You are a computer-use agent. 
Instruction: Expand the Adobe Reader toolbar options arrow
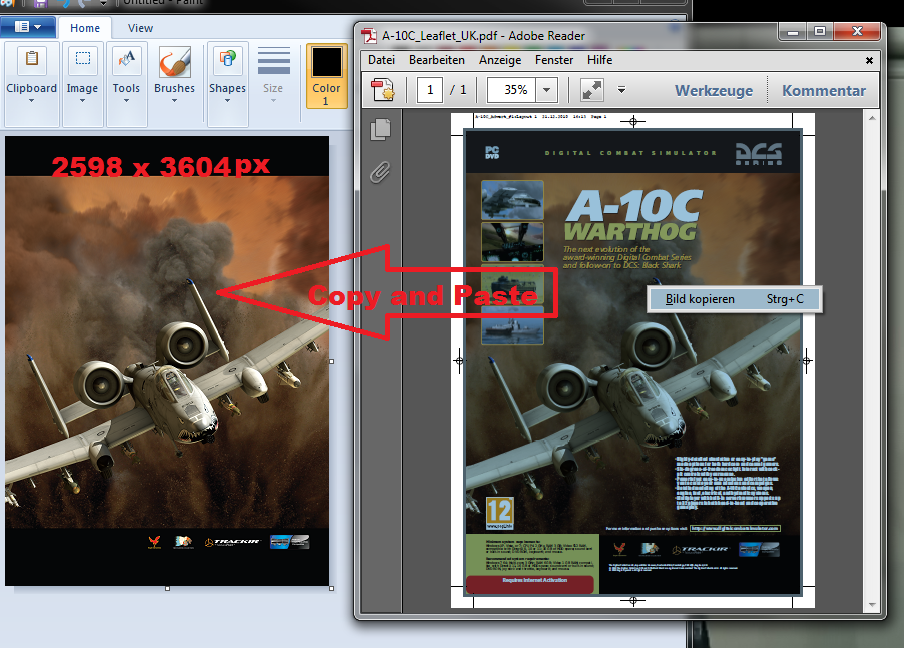point(621,90)
